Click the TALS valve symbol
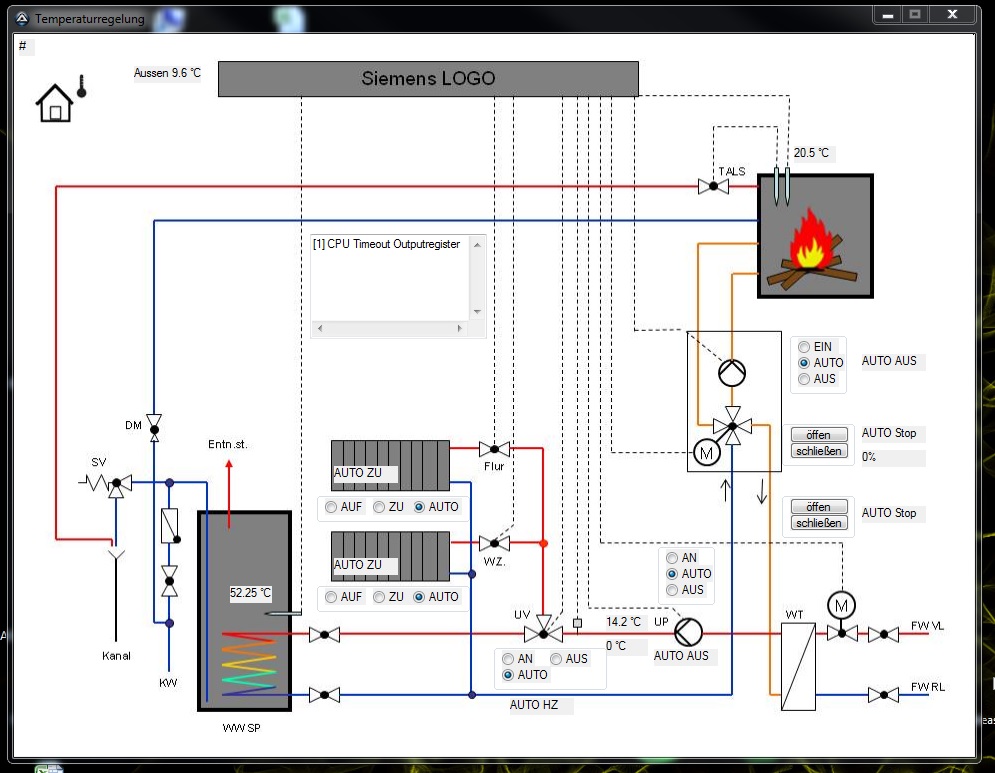995x773 pixels. click(x=713, y=186)
